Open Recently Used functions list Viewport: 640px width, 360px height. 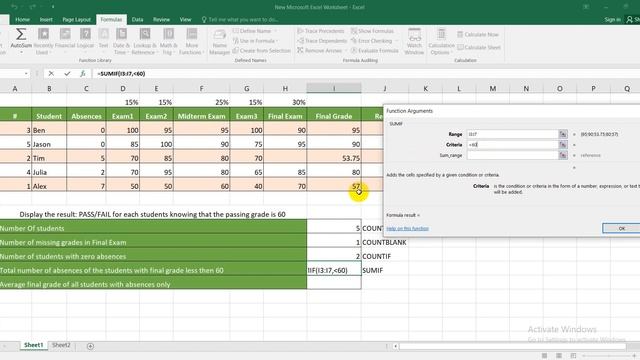click(x=43, y=41)
